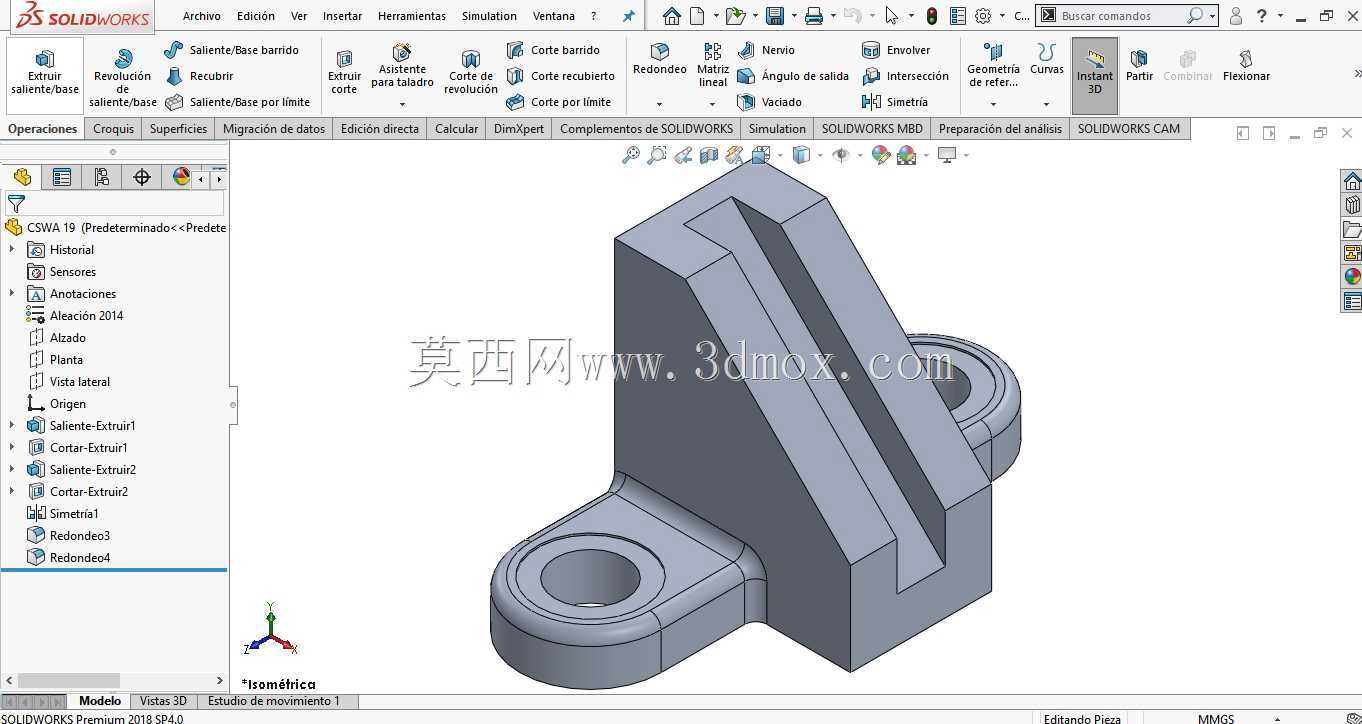1362x724 pixels.
Task: Select the Nervio rib tool
Action: point(766,50)
